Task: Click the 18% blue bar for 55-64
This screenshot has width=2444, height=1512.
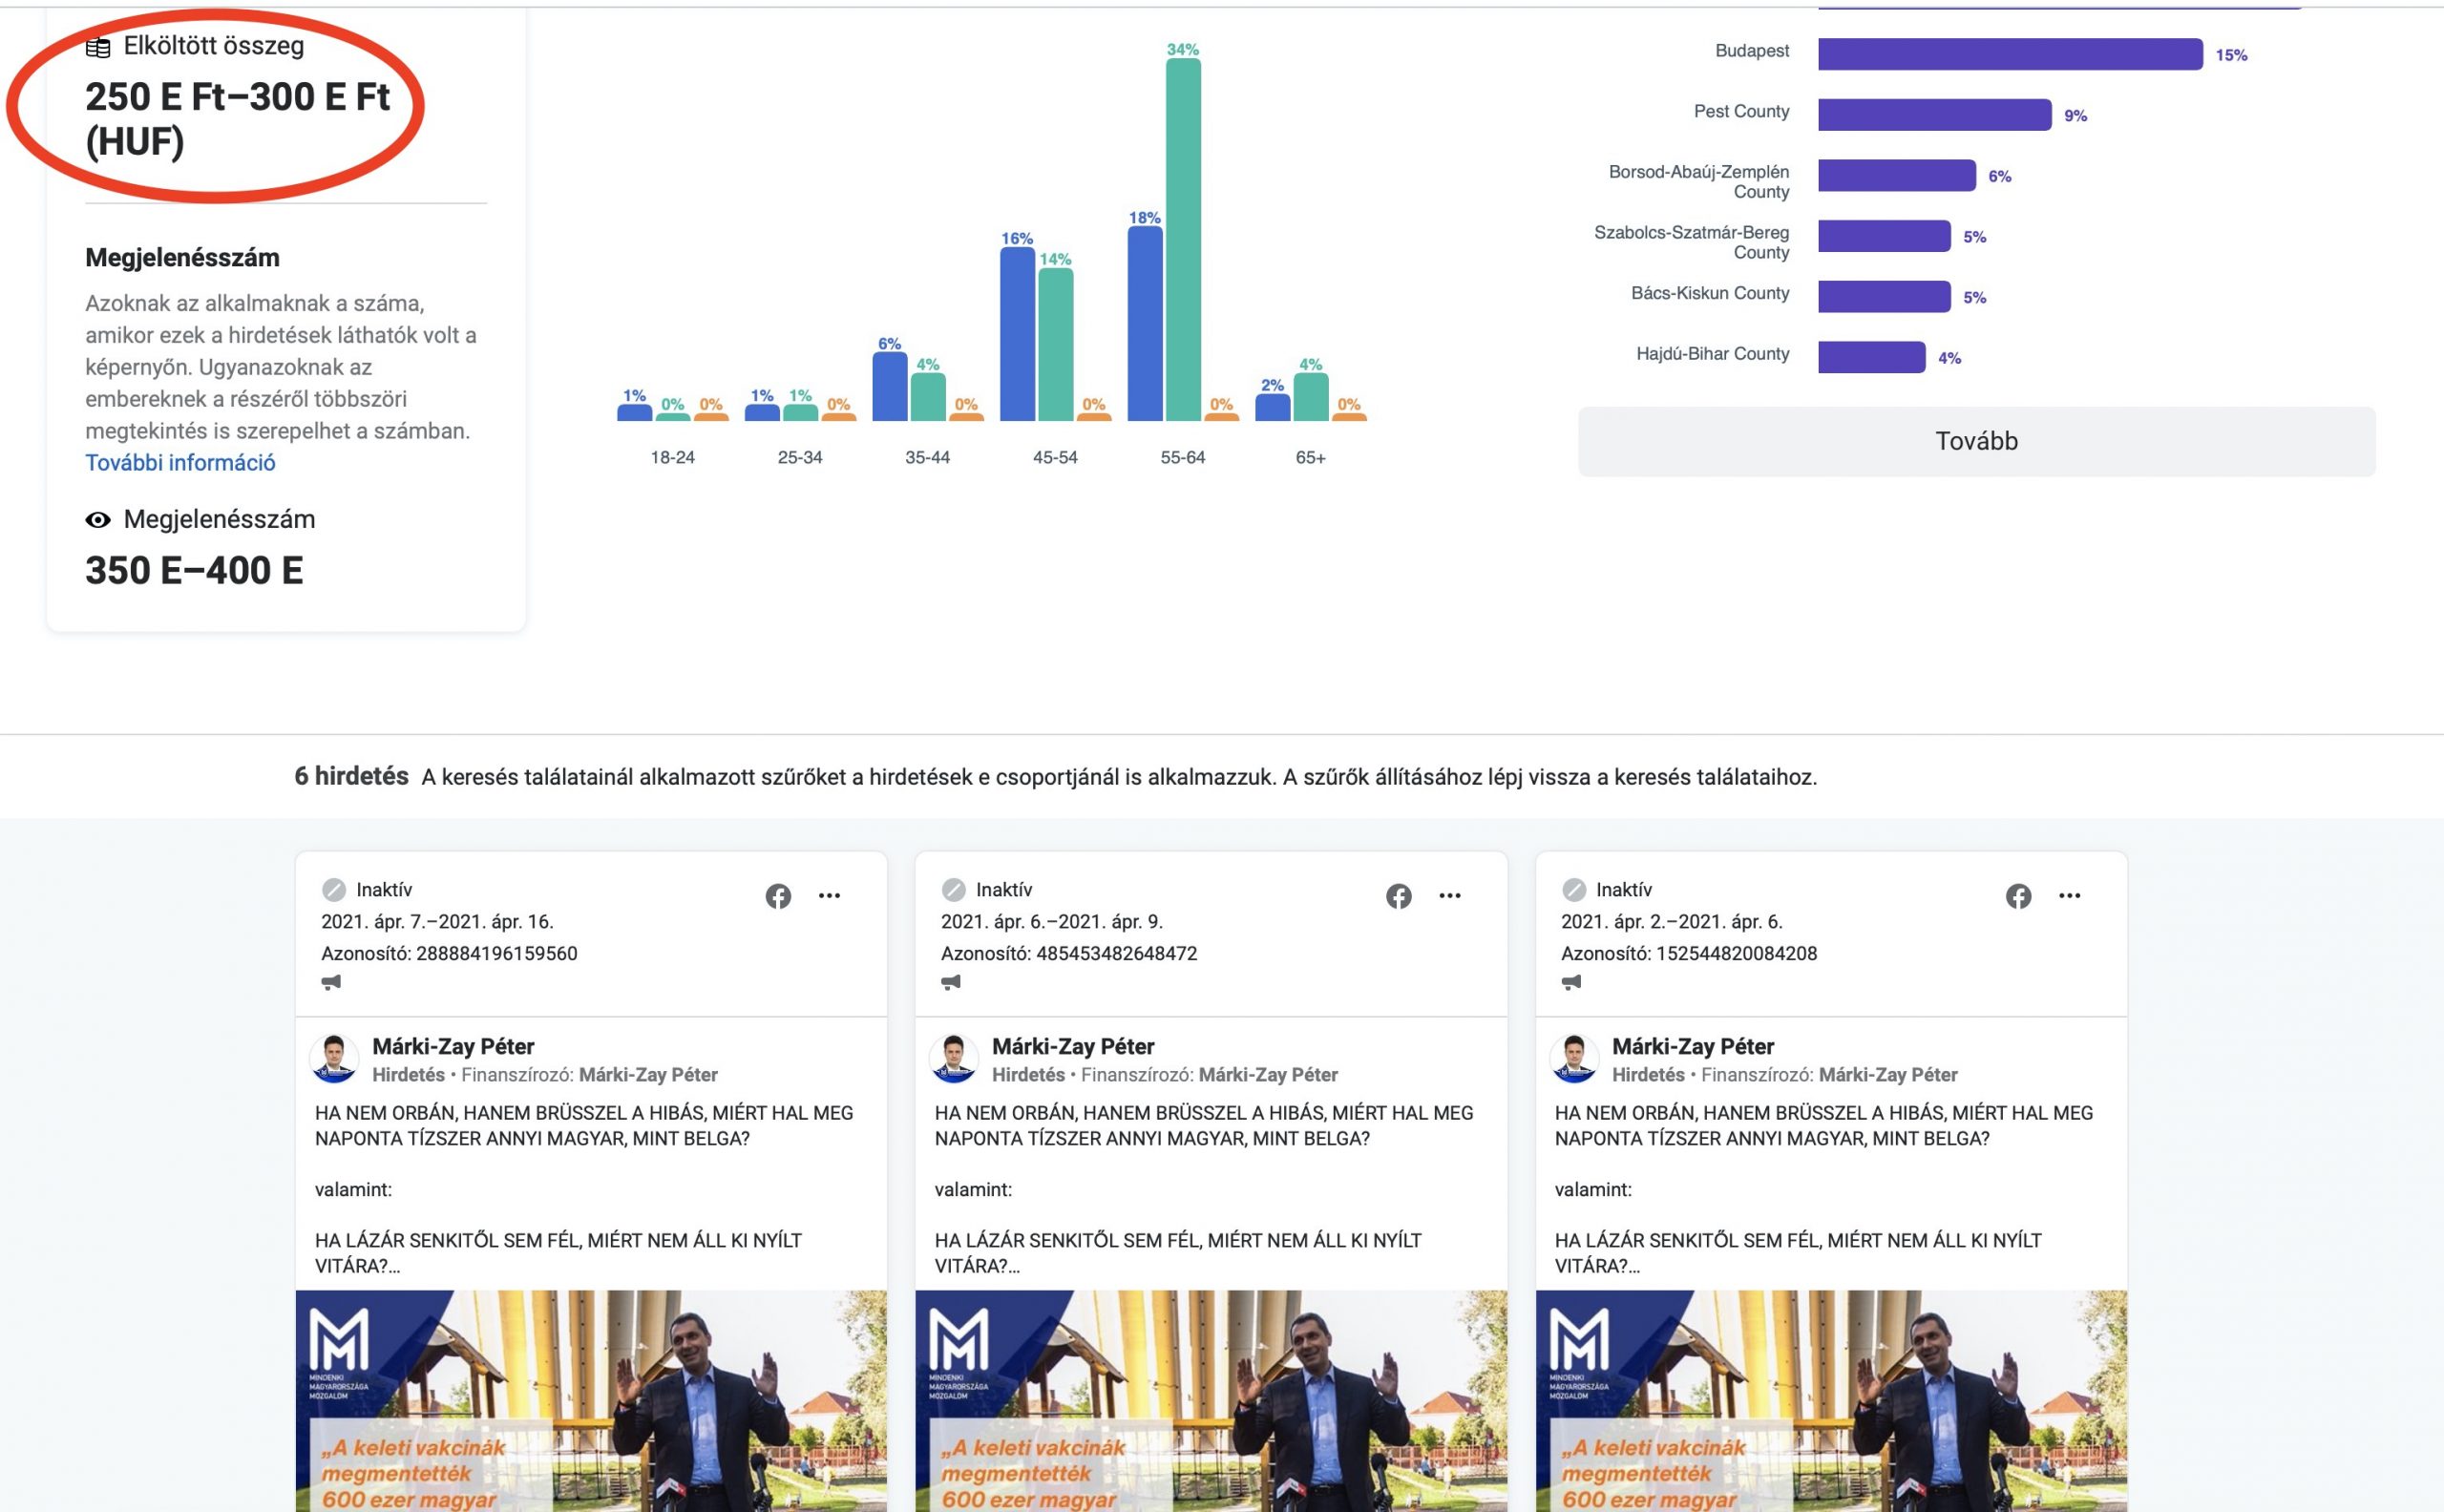Action: [x=1145, y=323]
